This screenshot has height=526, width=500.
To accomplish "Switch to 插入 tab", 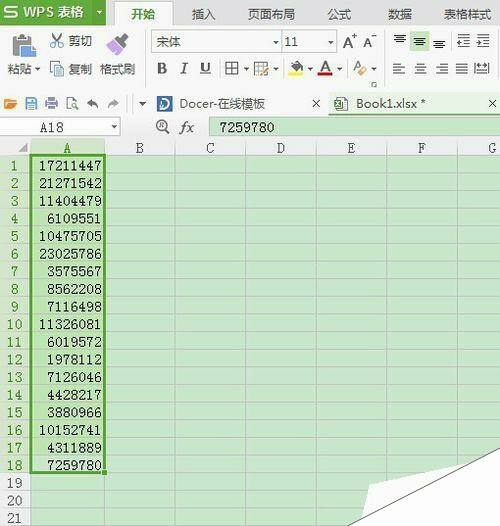I will (x=203, y=14).
